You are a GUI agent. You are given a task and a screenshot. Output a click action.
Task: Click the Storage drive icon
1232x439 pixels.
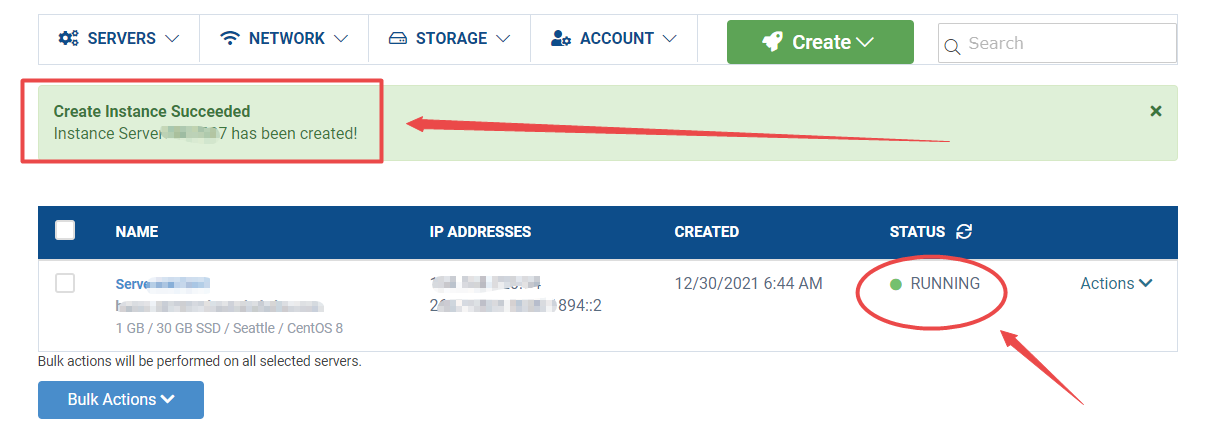[397, 38]
